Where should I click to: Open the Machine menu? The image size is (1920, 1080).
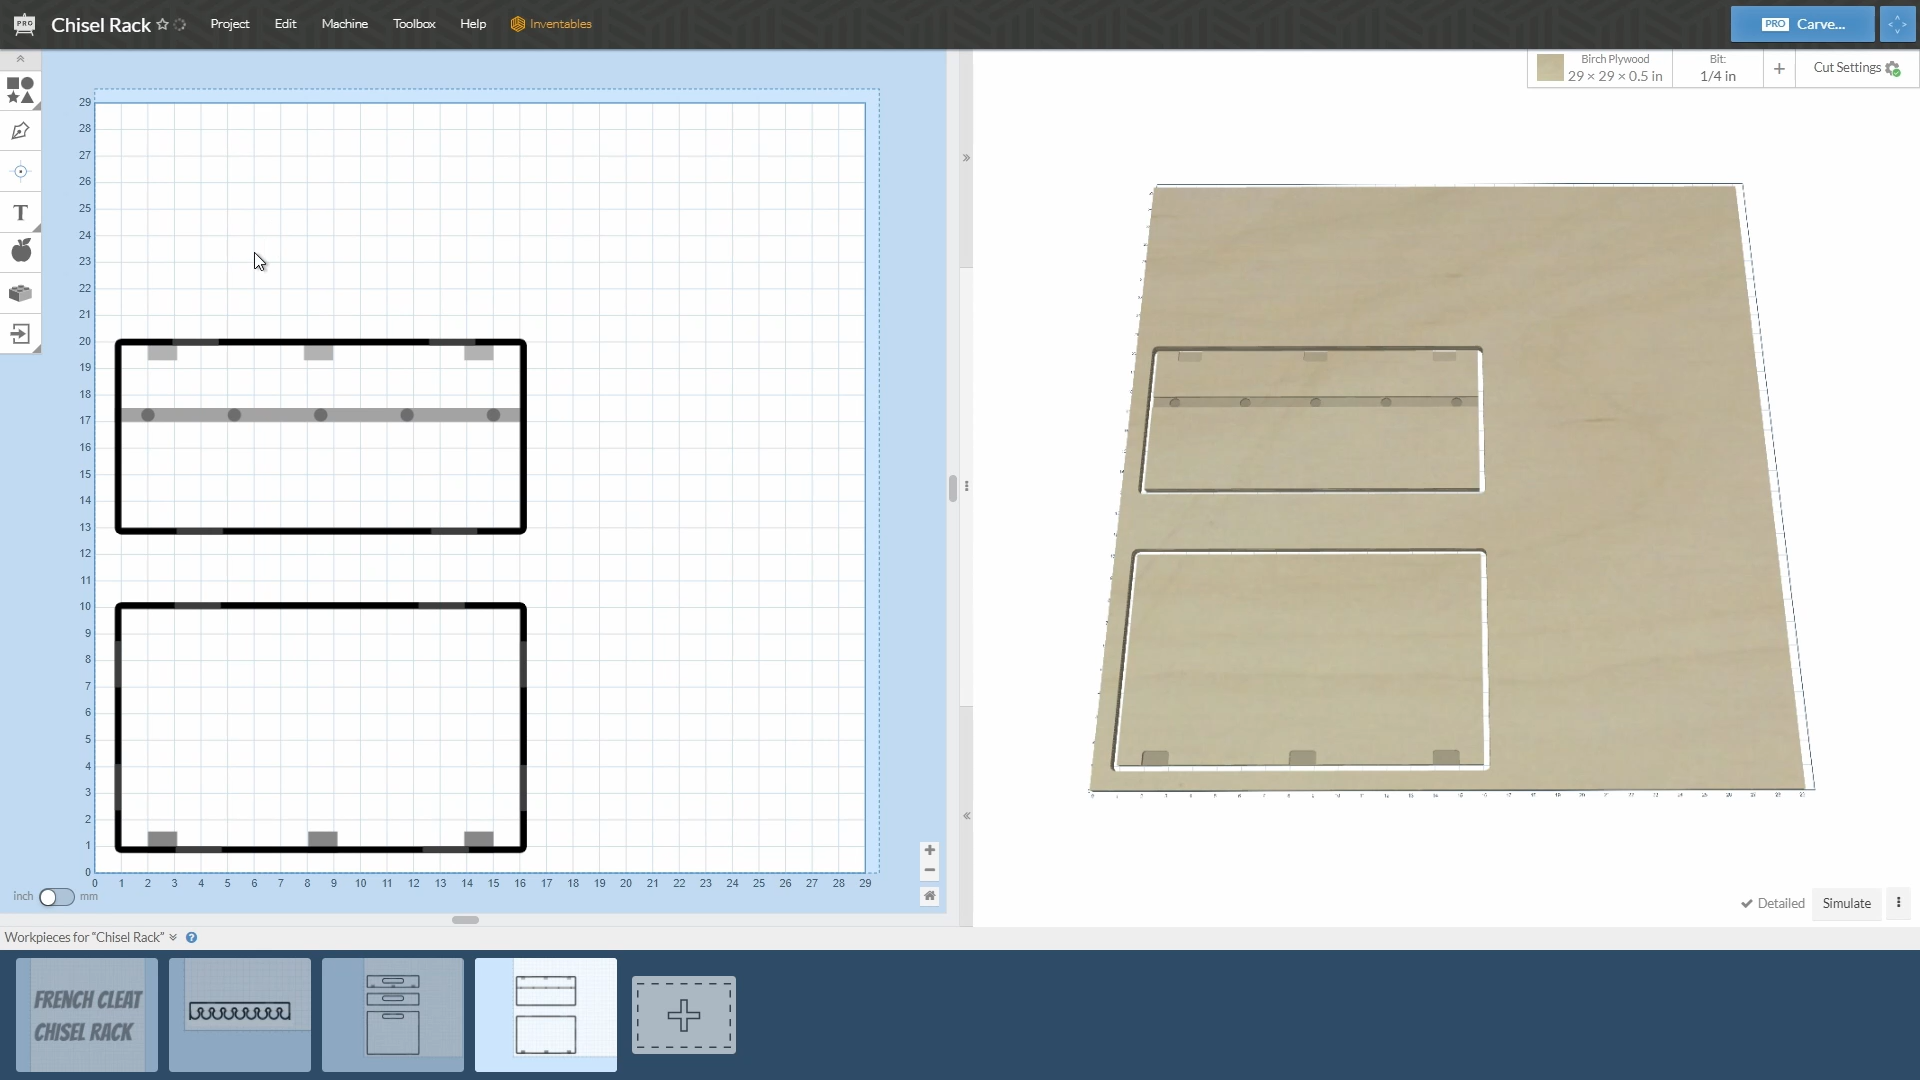click(x=344, y=24)
